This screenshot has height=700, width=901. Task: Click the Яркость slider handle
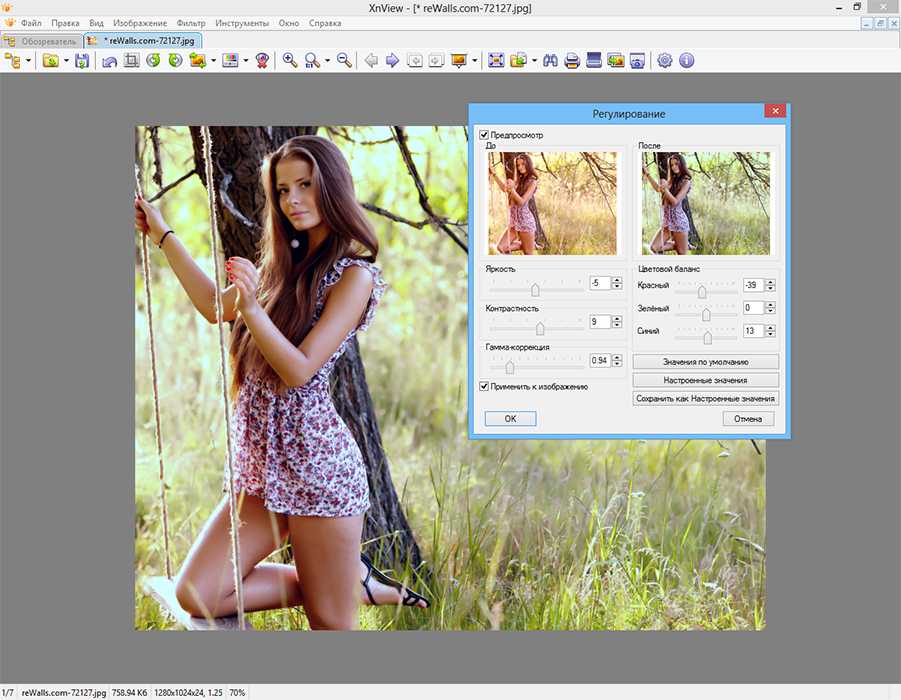click(536, 290)
